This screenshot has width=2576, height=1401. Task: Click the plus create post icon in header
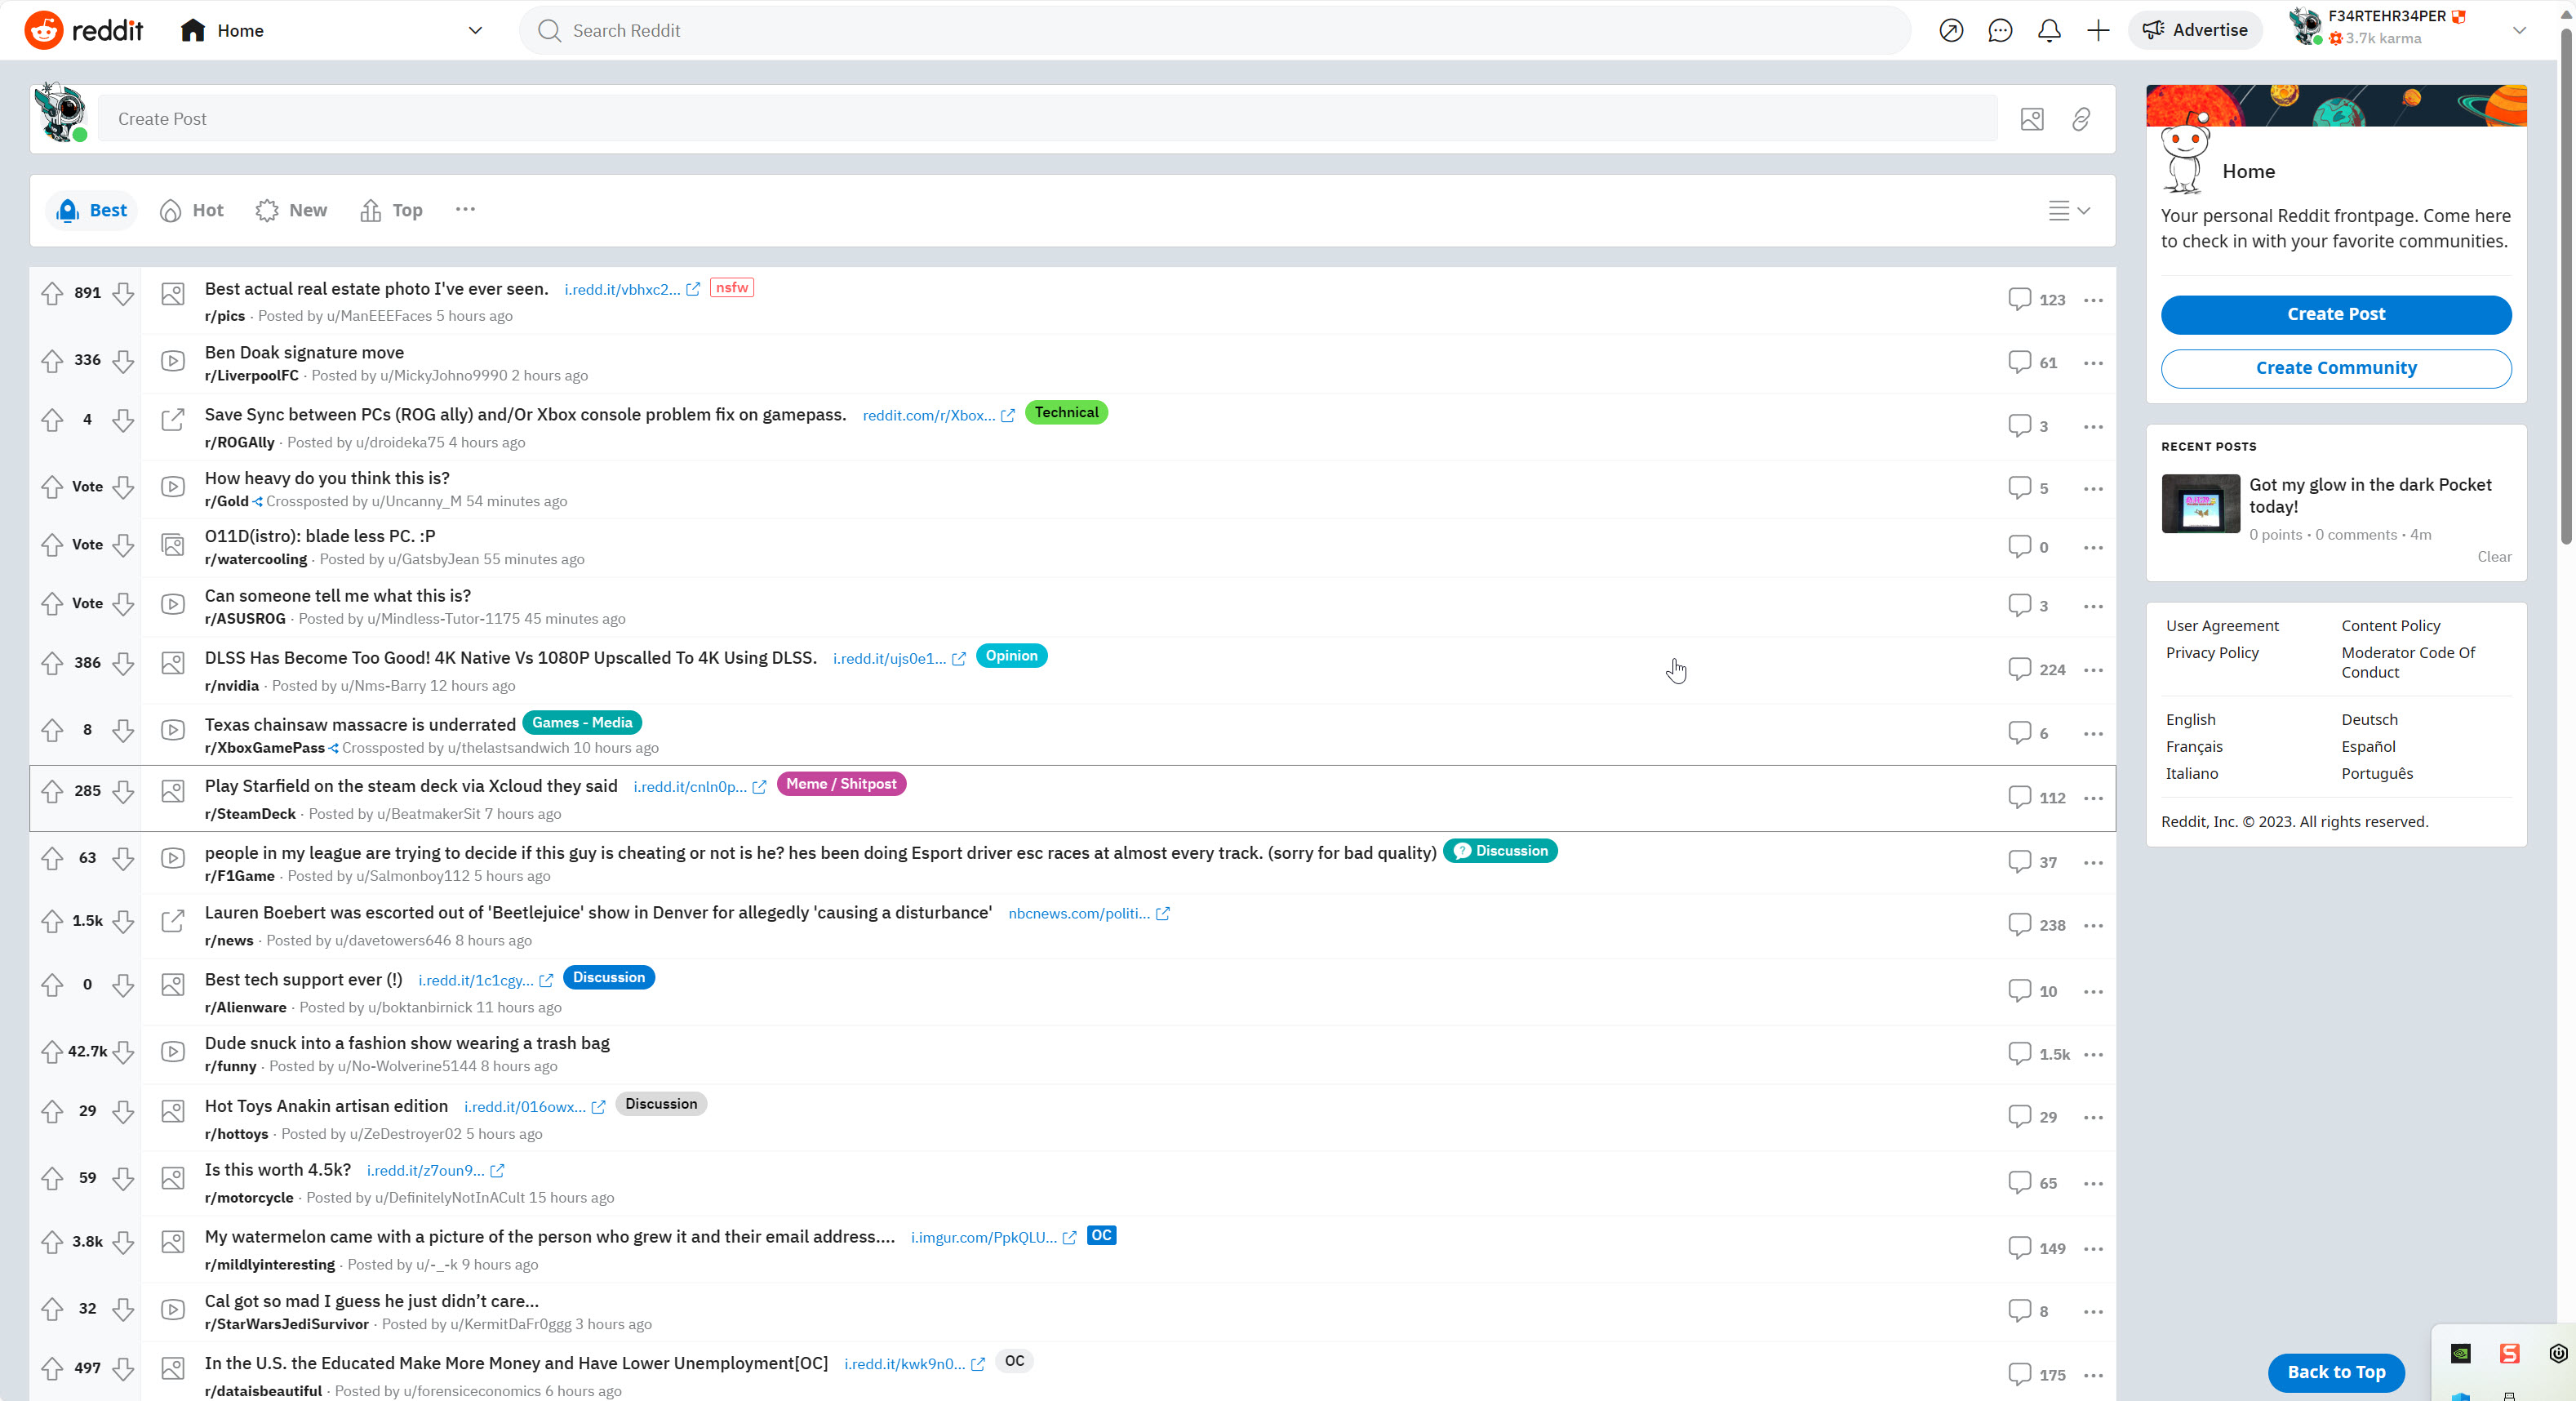coord(2098,30)
